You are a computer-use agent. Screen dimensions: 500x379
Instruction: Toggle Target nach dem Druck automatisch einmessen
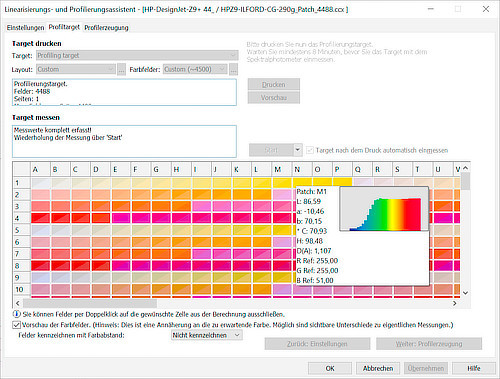pos(310,150)
